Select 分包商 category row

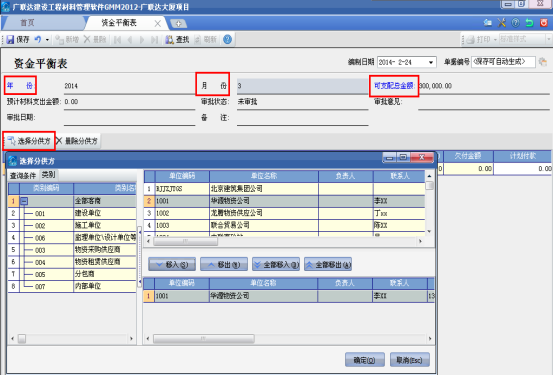click(x=72, y=274)
